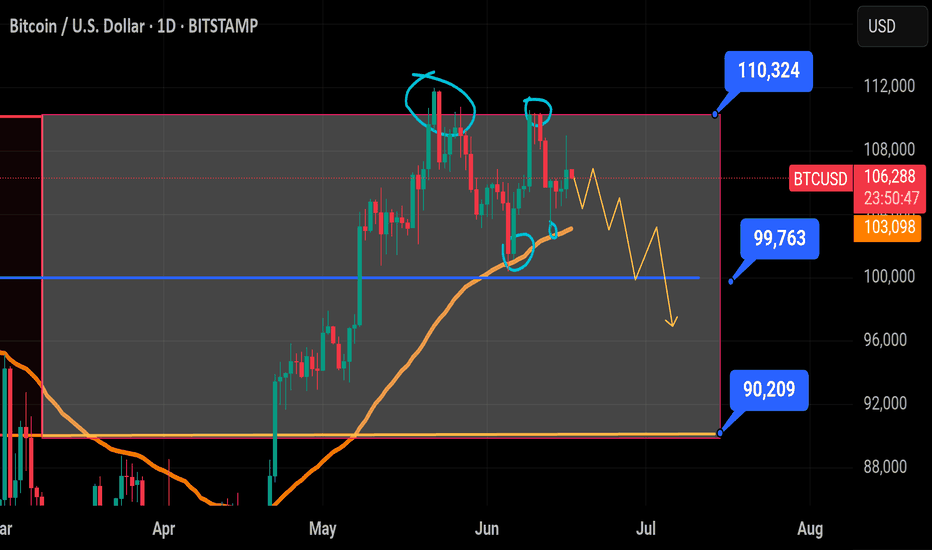The width and height of the screenshot is (932, 550).
Task: Click the BTCUSD price tag
Action: (x=821, y=178)
